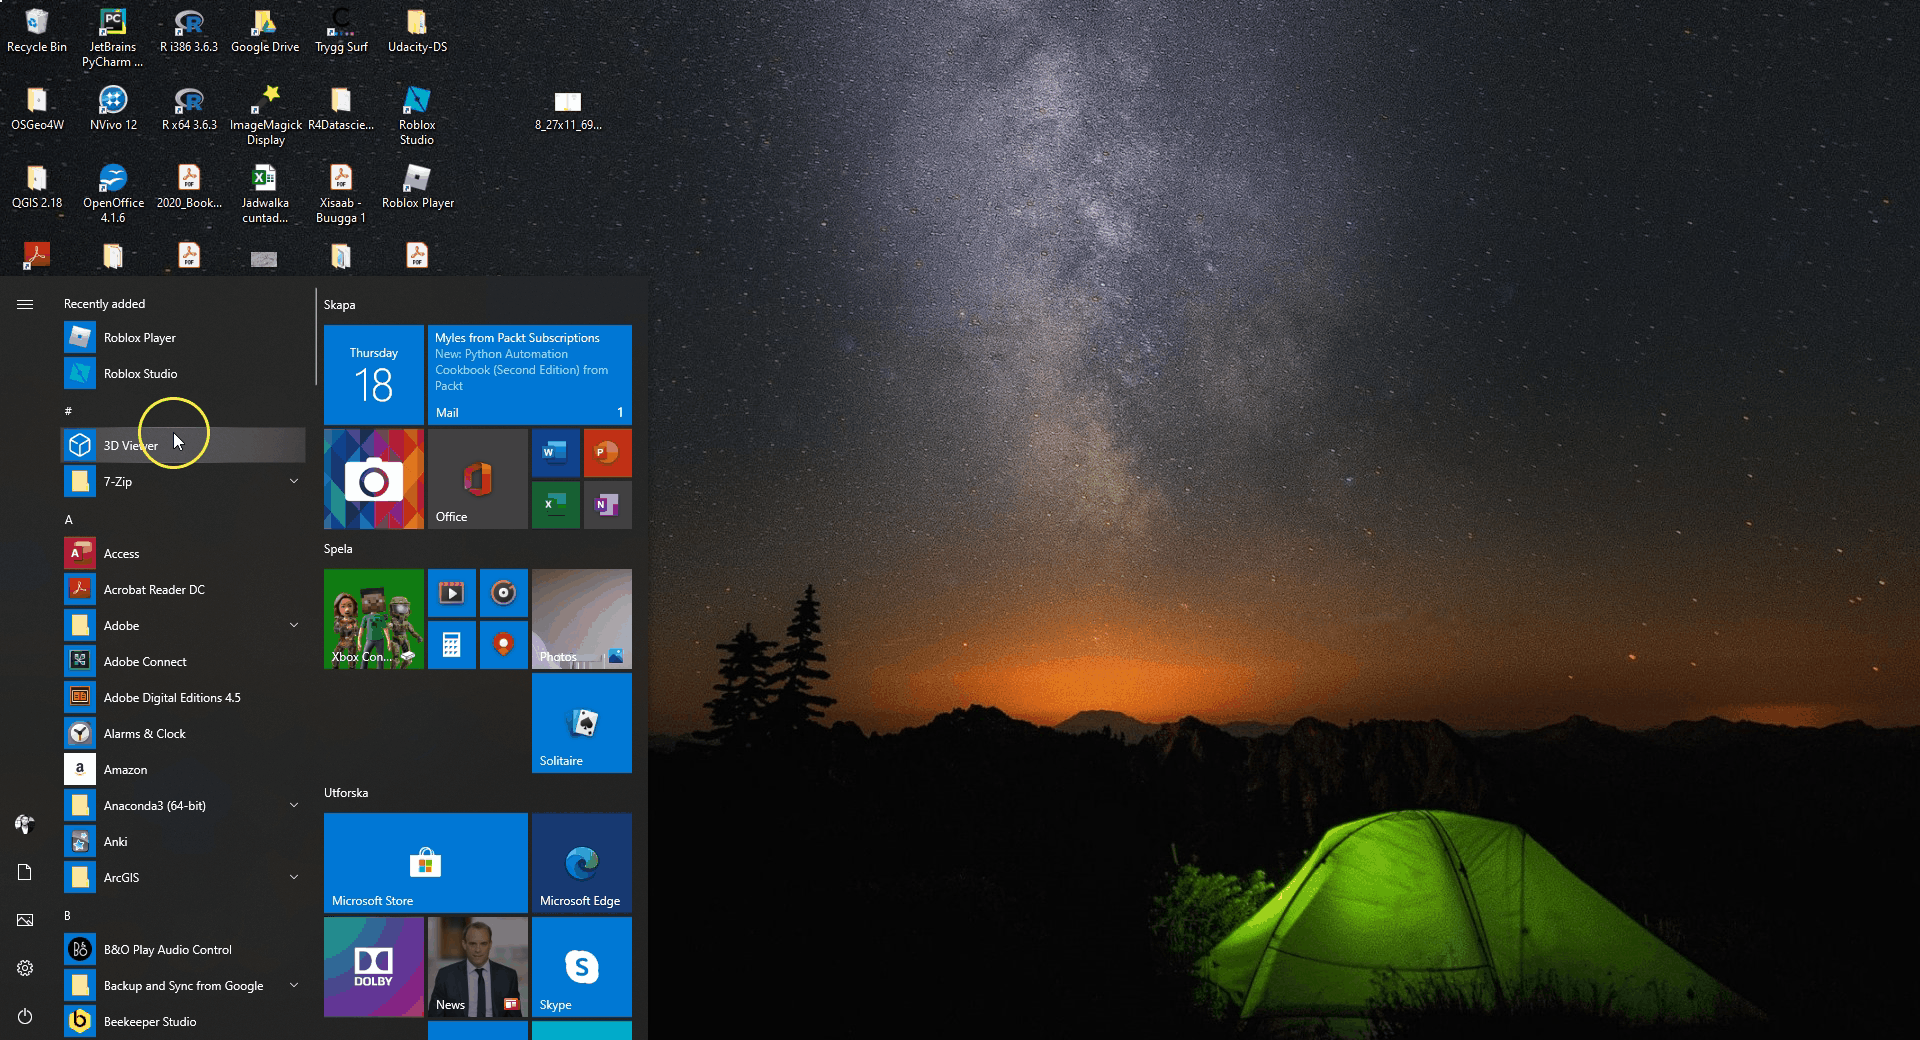Image resolution: width=1920 pixels, height=1040 pixels.
Task: Expand the Adobe folder in the app list
Action: pos(183,626)
